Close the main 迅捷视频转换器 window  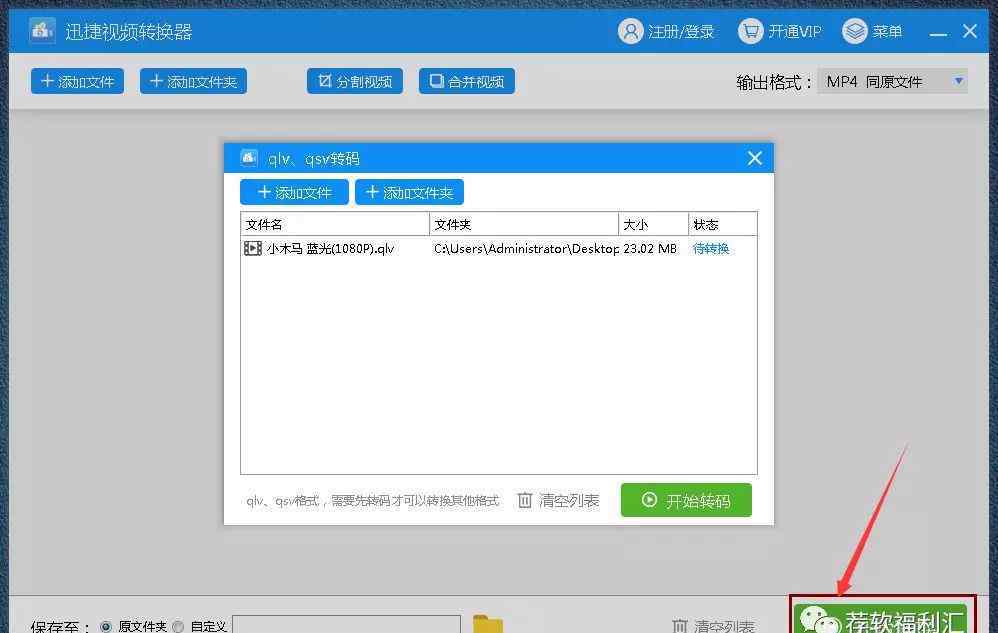coord(970,31)
